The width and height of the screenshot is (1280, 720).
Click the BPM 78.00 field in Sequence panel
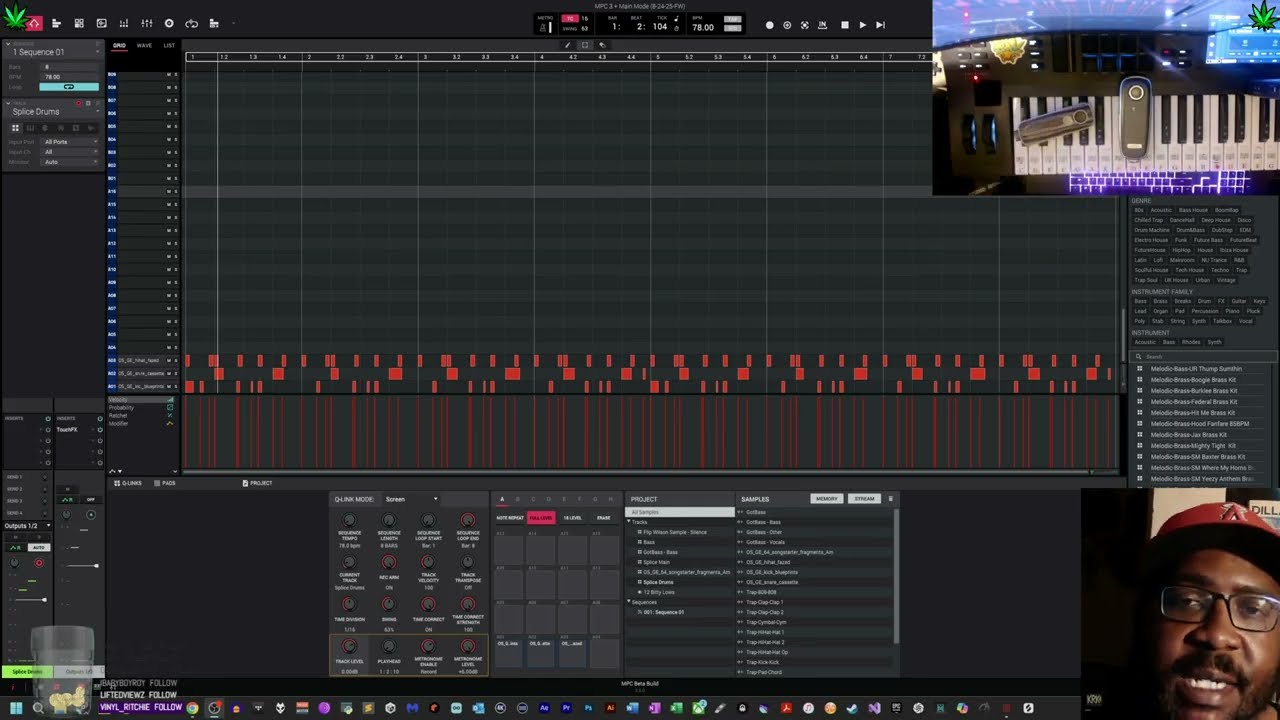(x=71, y=77)
